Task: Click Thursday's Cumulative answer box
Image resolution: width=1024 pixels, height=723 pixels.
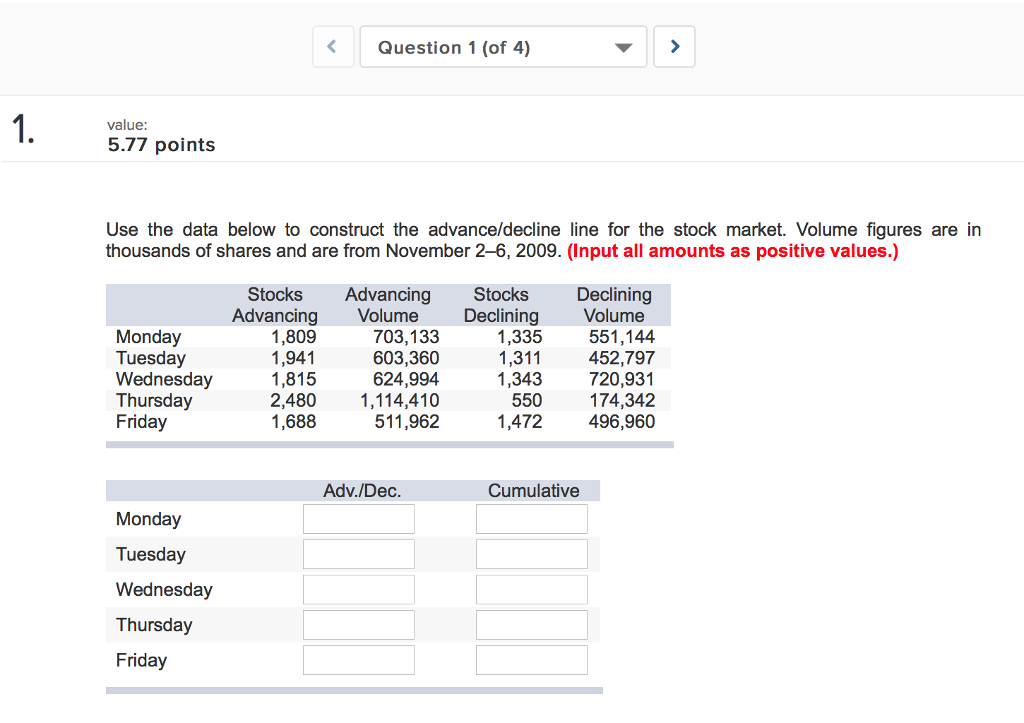Action: (x=532, y=624)
